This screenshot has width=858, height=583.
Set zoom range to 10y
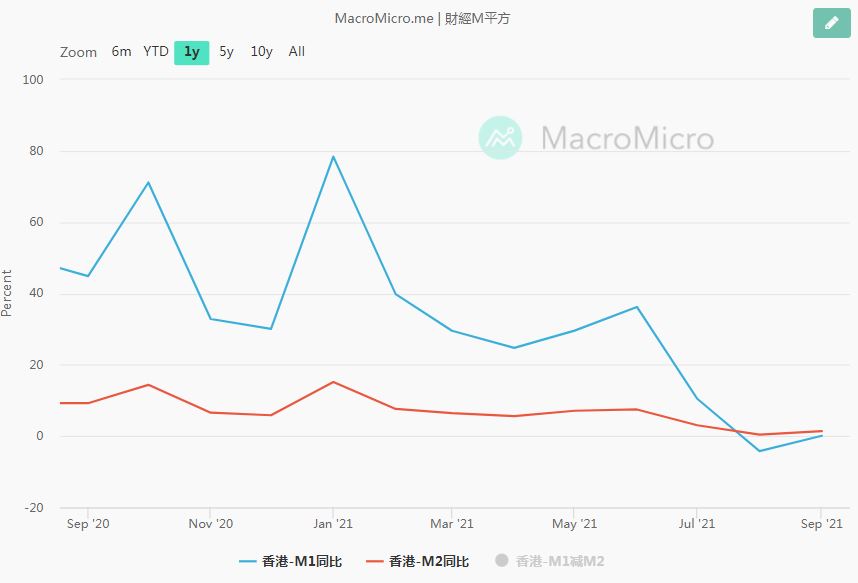coord(261,52)
